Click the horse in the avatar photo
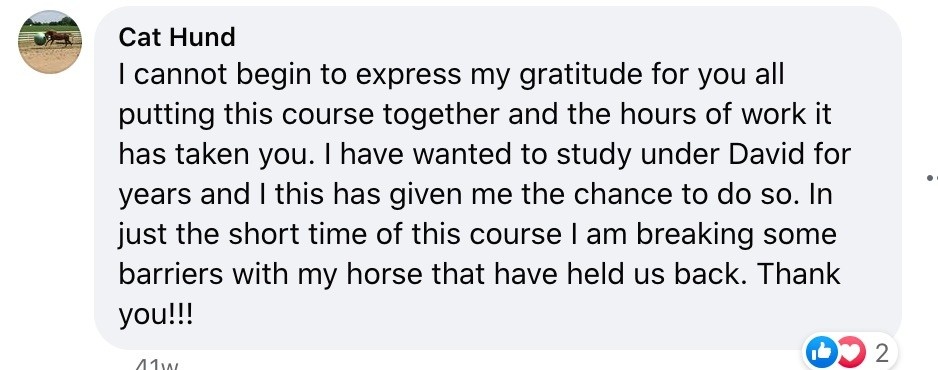 tap(59, 38)
